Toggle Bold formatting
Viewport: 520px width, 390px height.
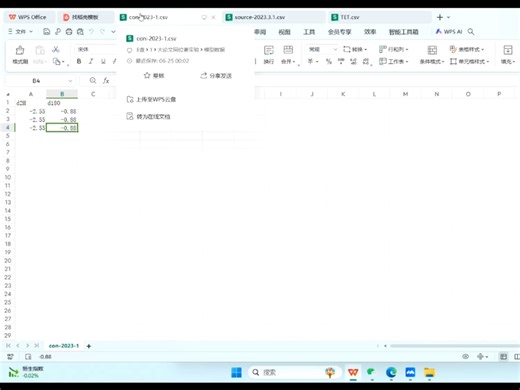tap(79, 61)
